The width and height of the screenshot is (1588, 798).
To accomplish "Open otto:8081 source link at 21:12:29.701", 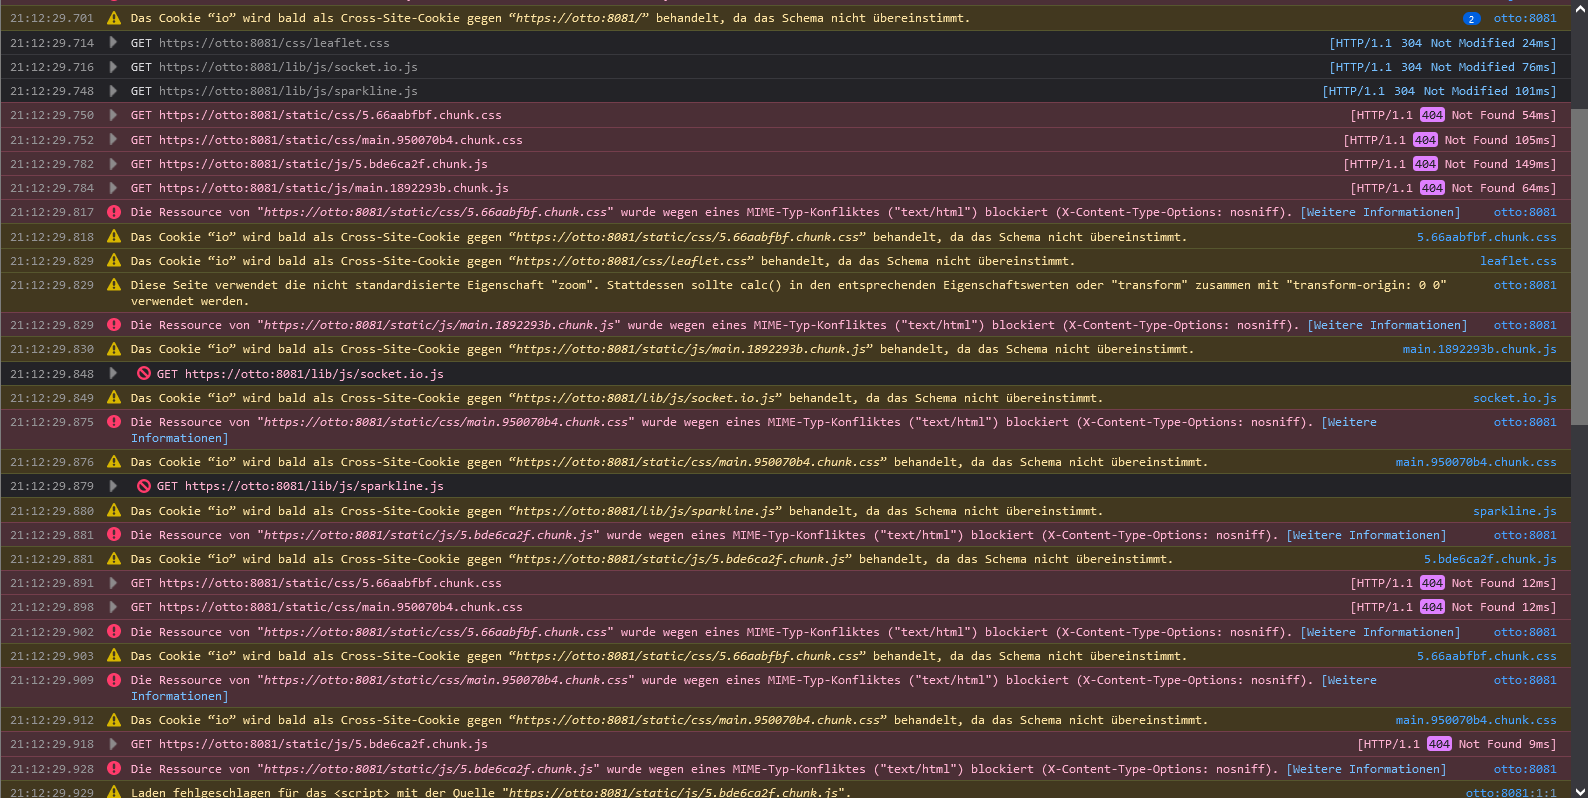I will (1525, 18).
